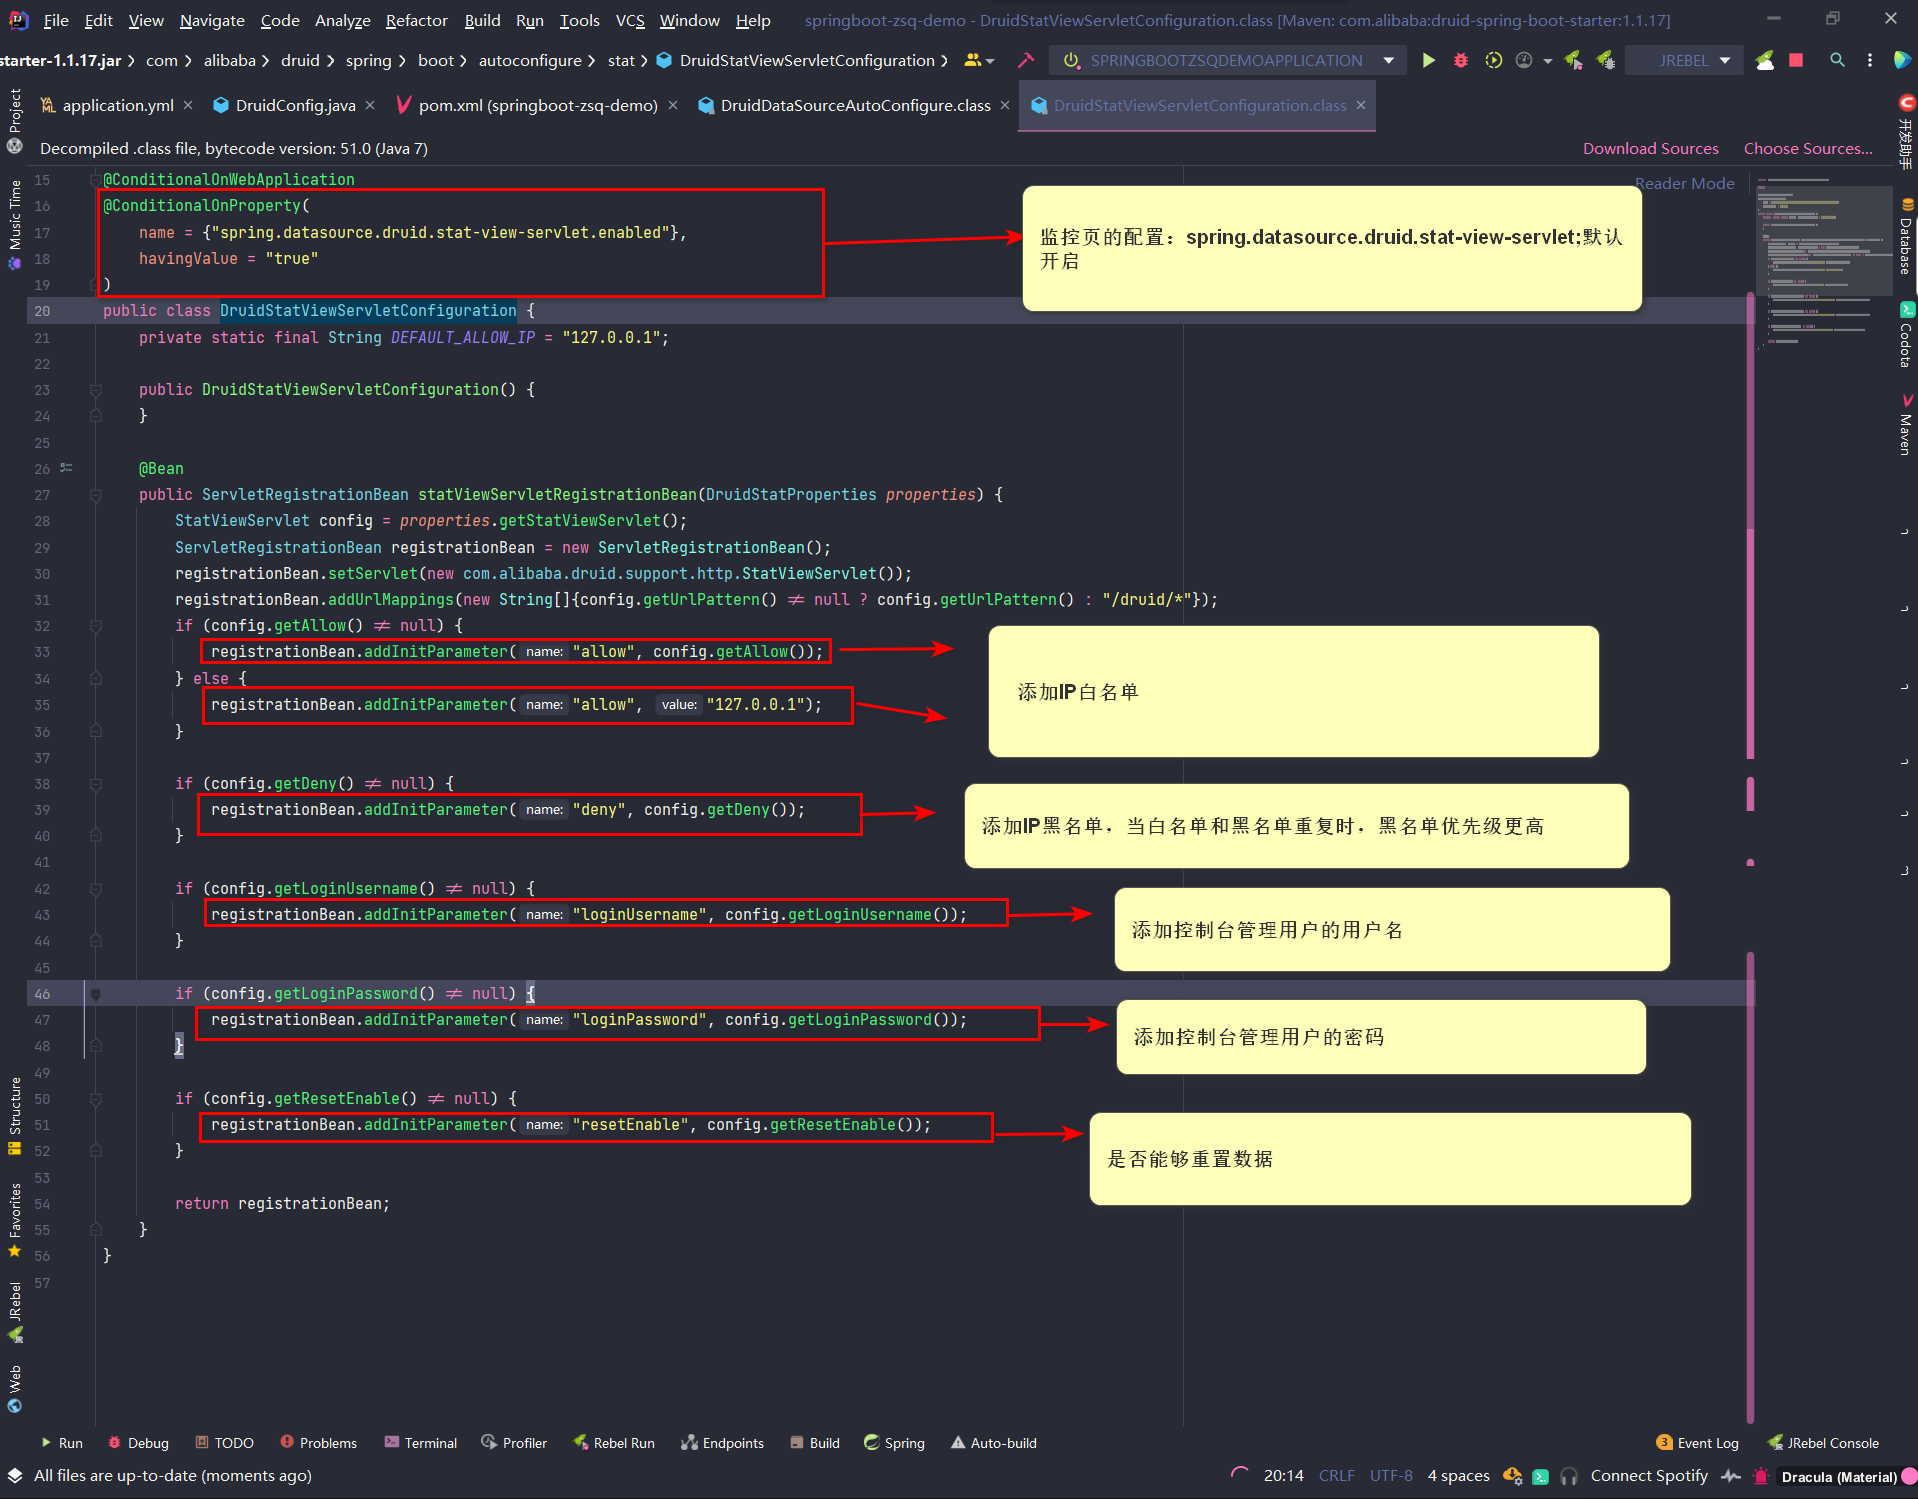The image size is (1918, 1499).
Task: Open the Database tool window
Action: pyautogui.click(x=1906, y=236)
